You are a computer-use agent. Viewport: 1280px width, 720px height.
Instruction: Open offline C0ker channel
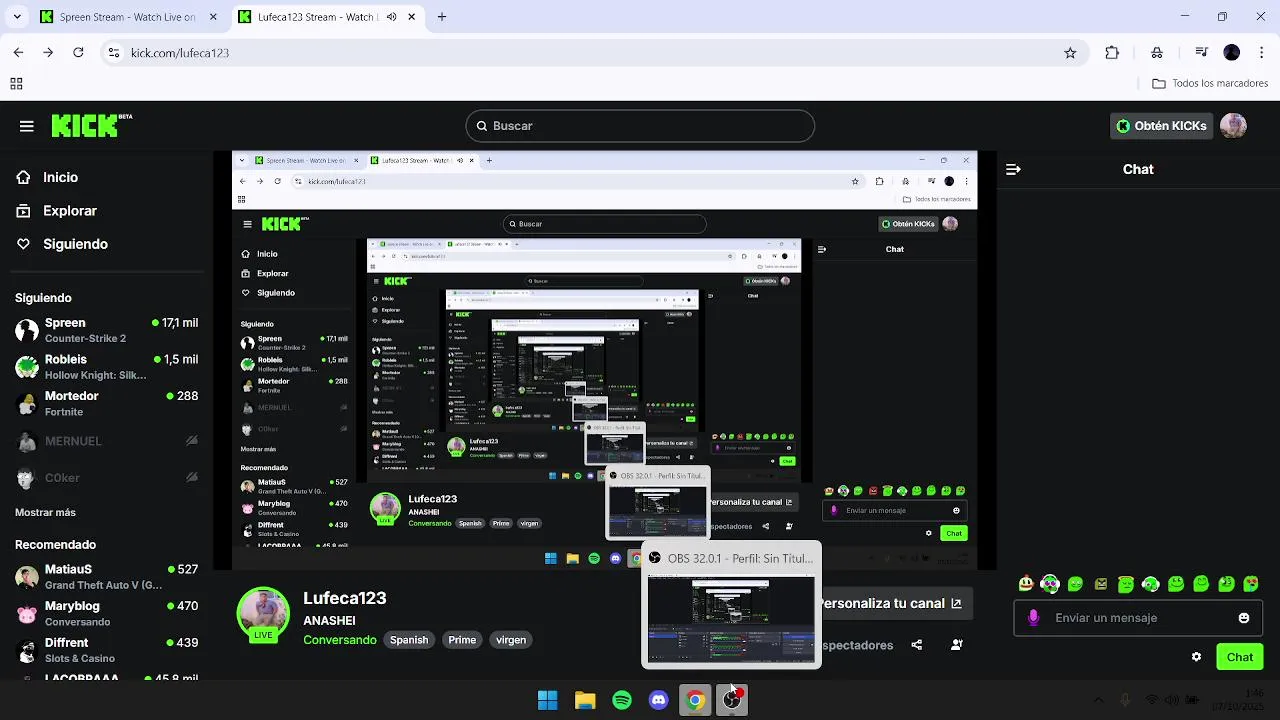tap(107, 478)
